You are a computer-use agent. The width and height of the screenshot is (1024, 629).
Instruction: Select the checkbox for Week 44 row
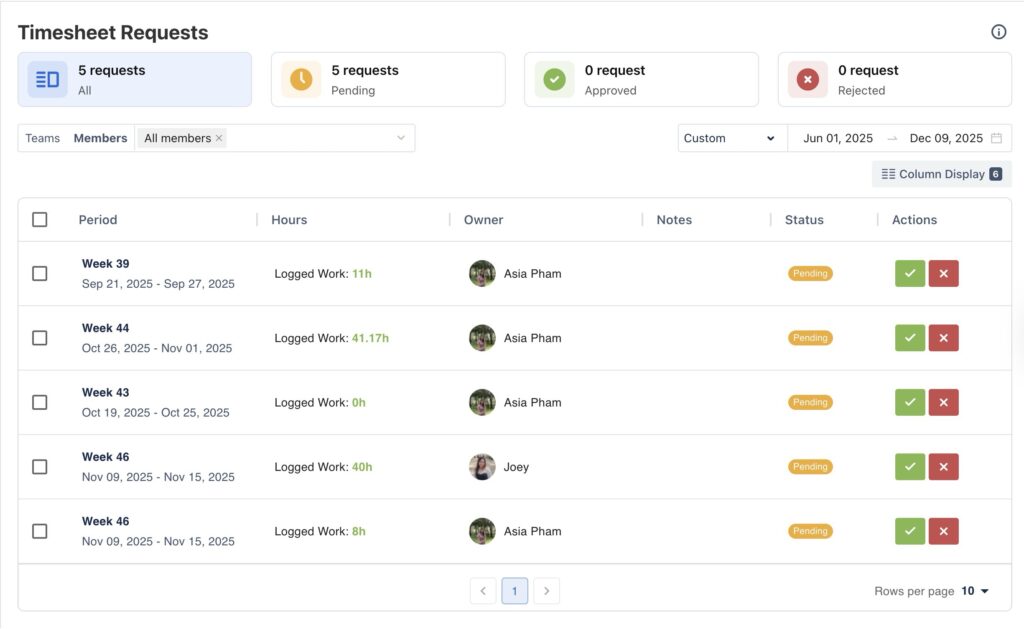(40, 337)
